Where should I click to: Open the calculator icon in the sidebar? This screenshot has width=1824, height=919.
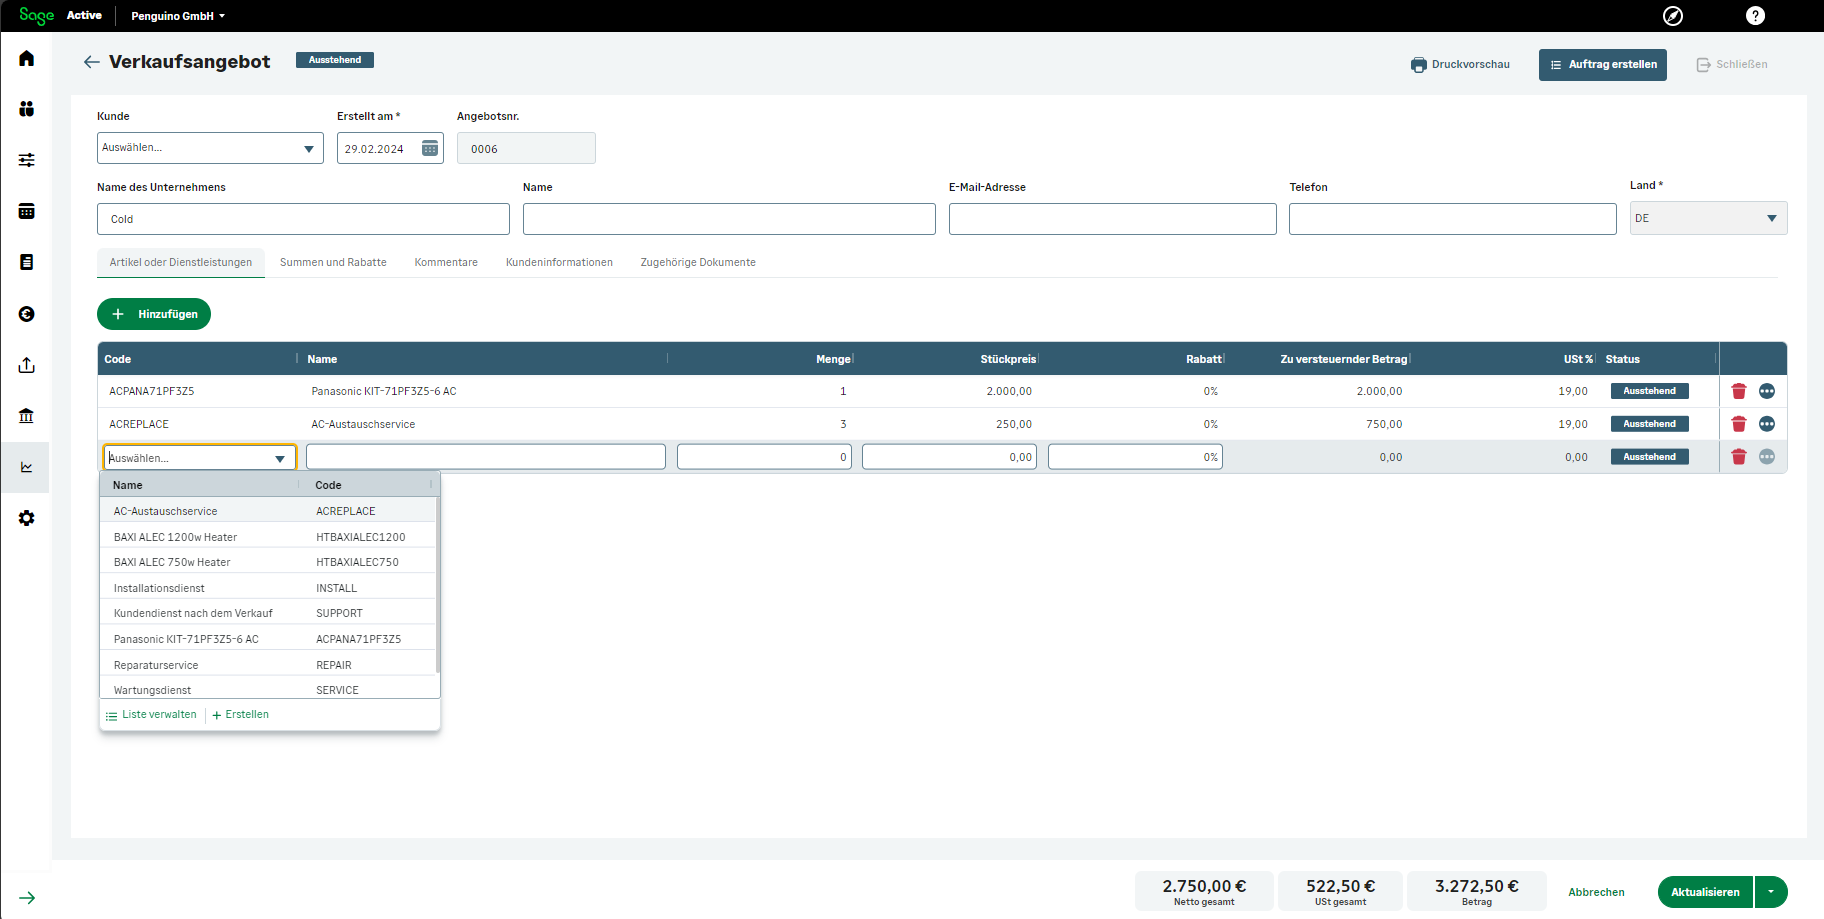[x=26, y=211]
